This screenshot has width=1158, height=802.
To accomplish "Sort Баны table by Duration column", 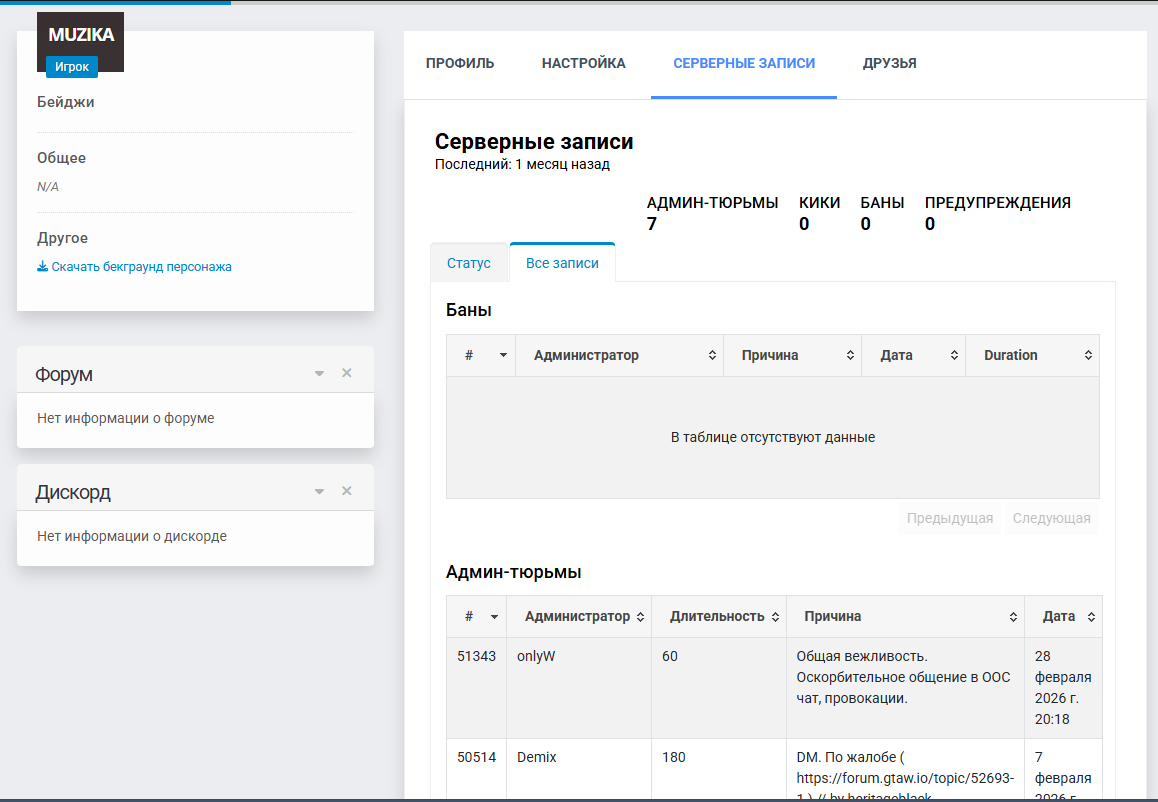I will pyautogui.click(x=1032, y=355).
